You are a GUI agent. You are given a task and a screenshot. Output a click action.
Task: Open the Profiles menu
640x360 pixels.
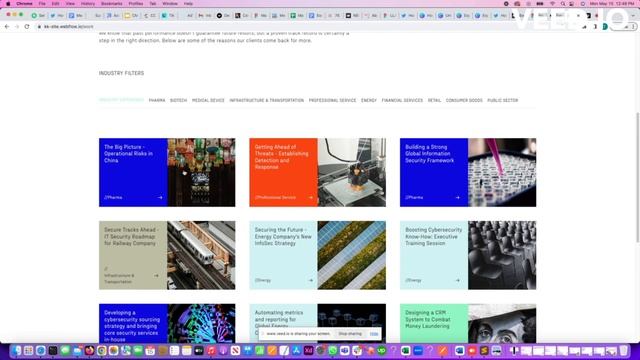click(136, 4)
